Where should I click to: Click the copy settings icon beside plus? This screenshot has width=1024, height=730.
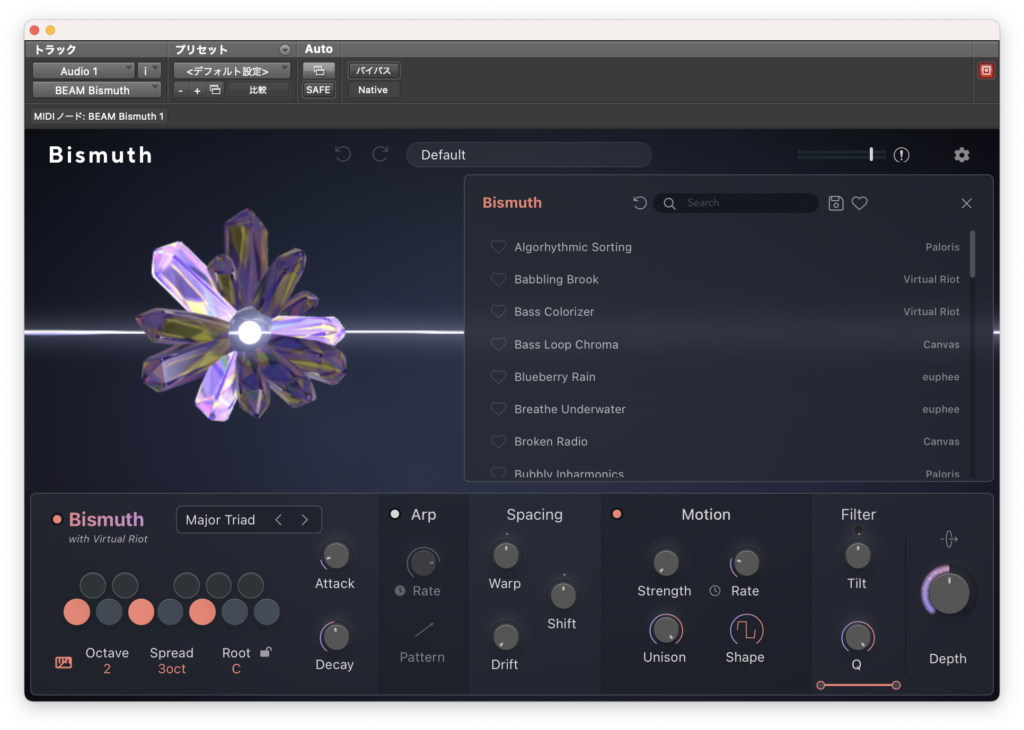tap(215, 90)
